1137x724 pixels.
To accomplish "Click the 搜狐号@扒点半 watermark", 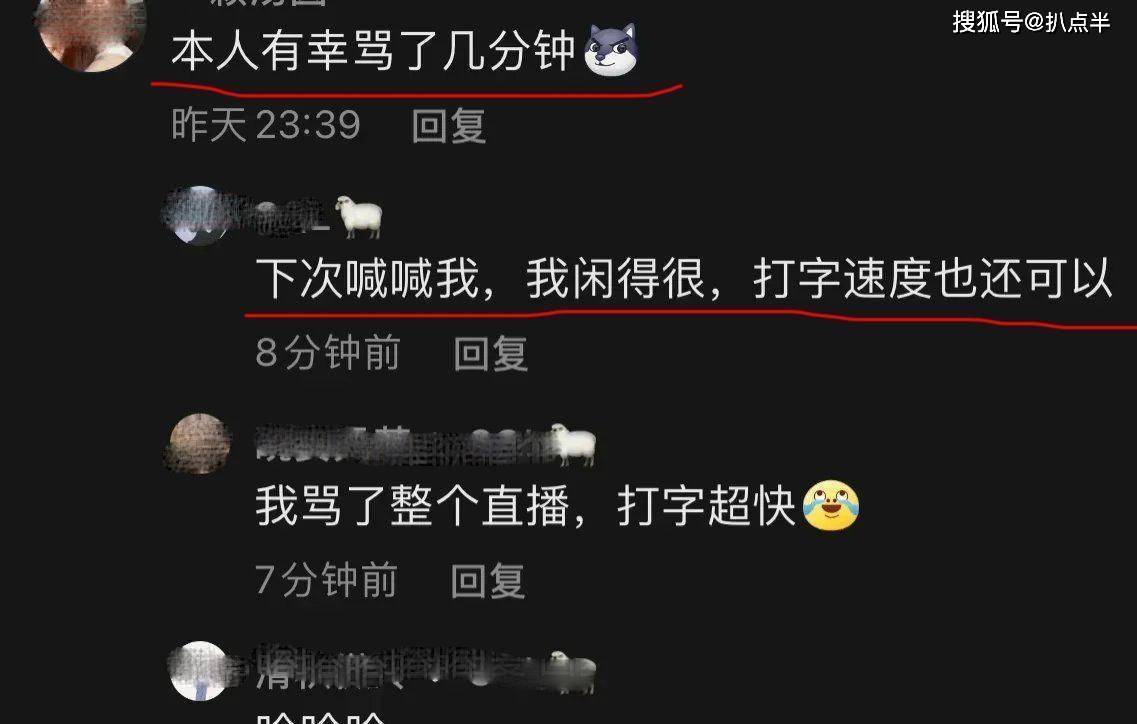I will (1031, 22).
